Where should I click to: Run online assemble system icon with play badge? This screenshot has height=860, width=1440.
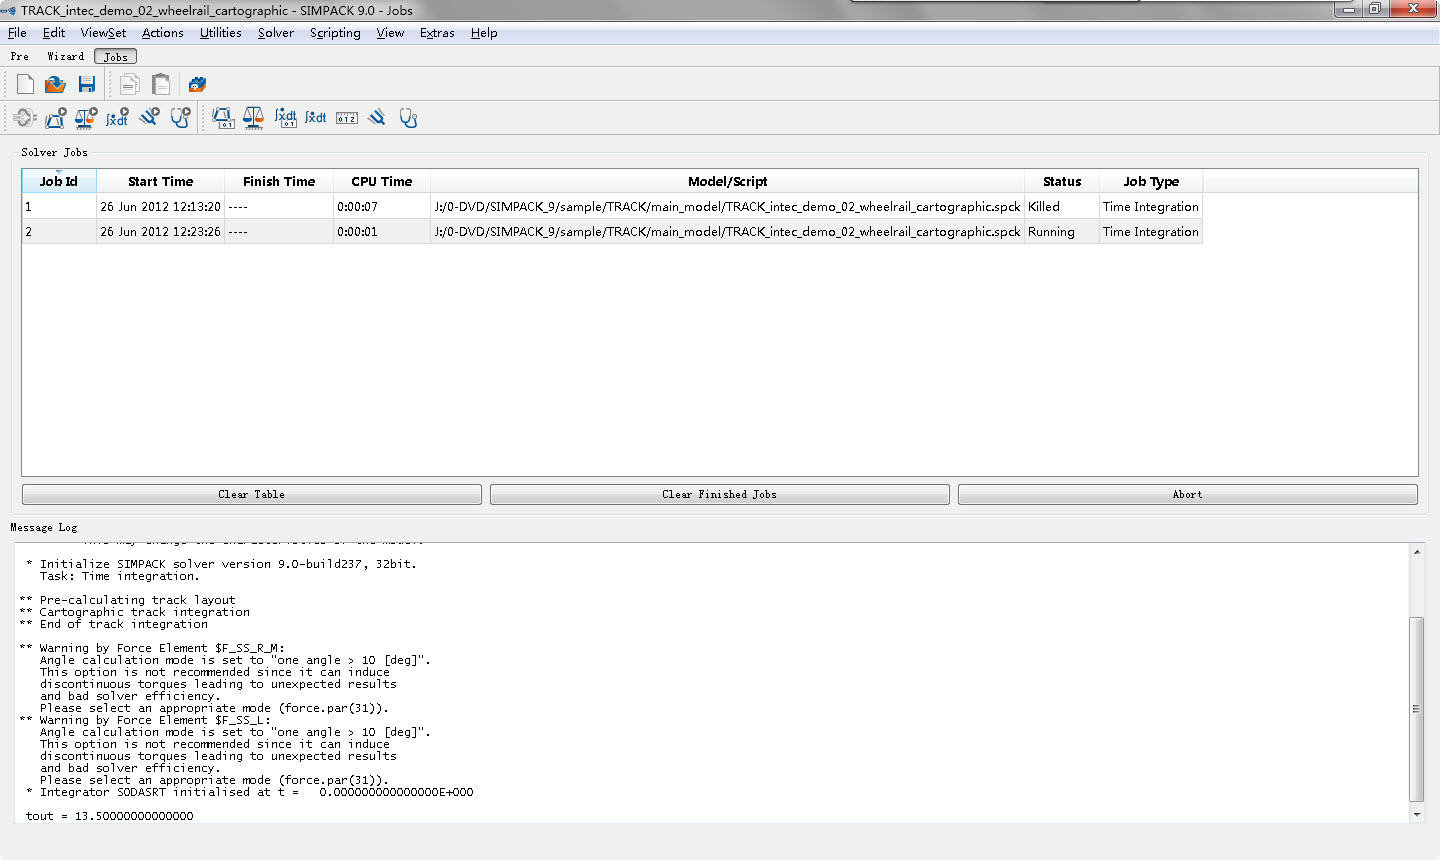(x=56, y=118)
